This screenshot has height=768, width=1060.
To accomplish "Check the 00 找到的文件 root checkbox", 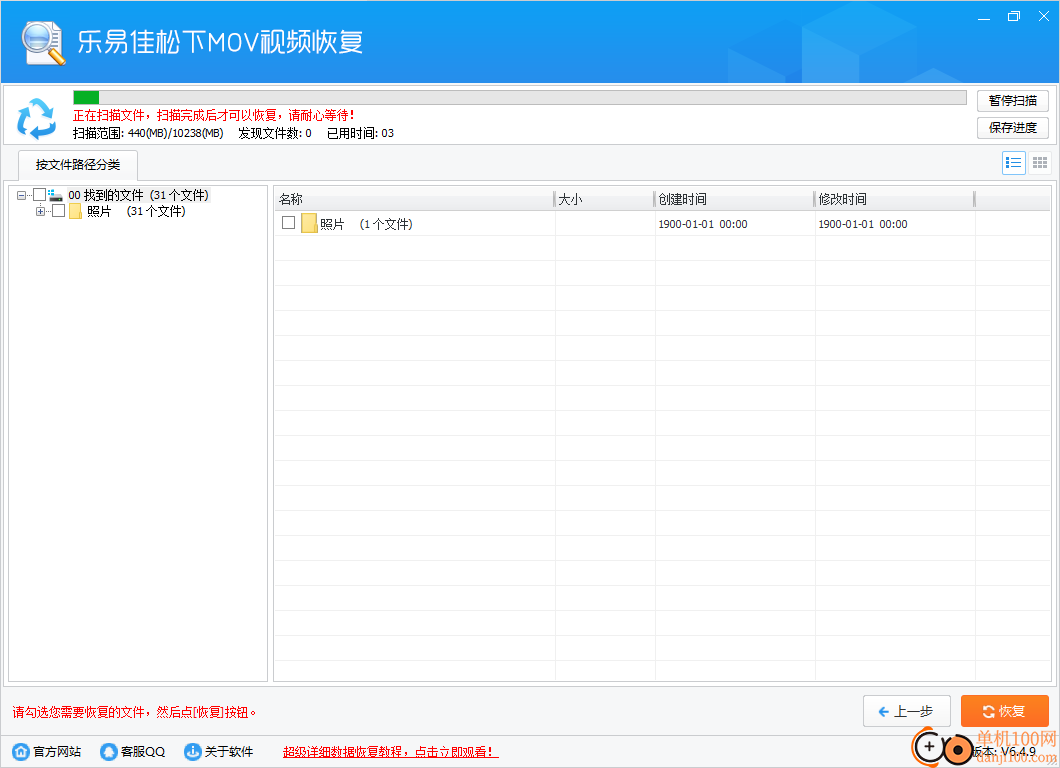I will (39, 195).
